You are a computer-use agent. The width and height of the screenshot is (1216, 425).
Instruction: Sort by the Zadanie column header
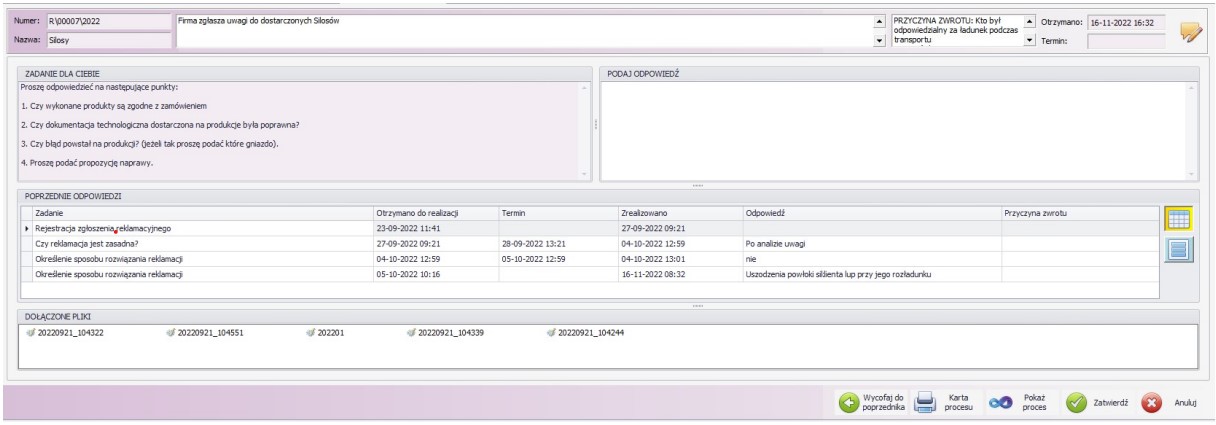coord(200,213)
